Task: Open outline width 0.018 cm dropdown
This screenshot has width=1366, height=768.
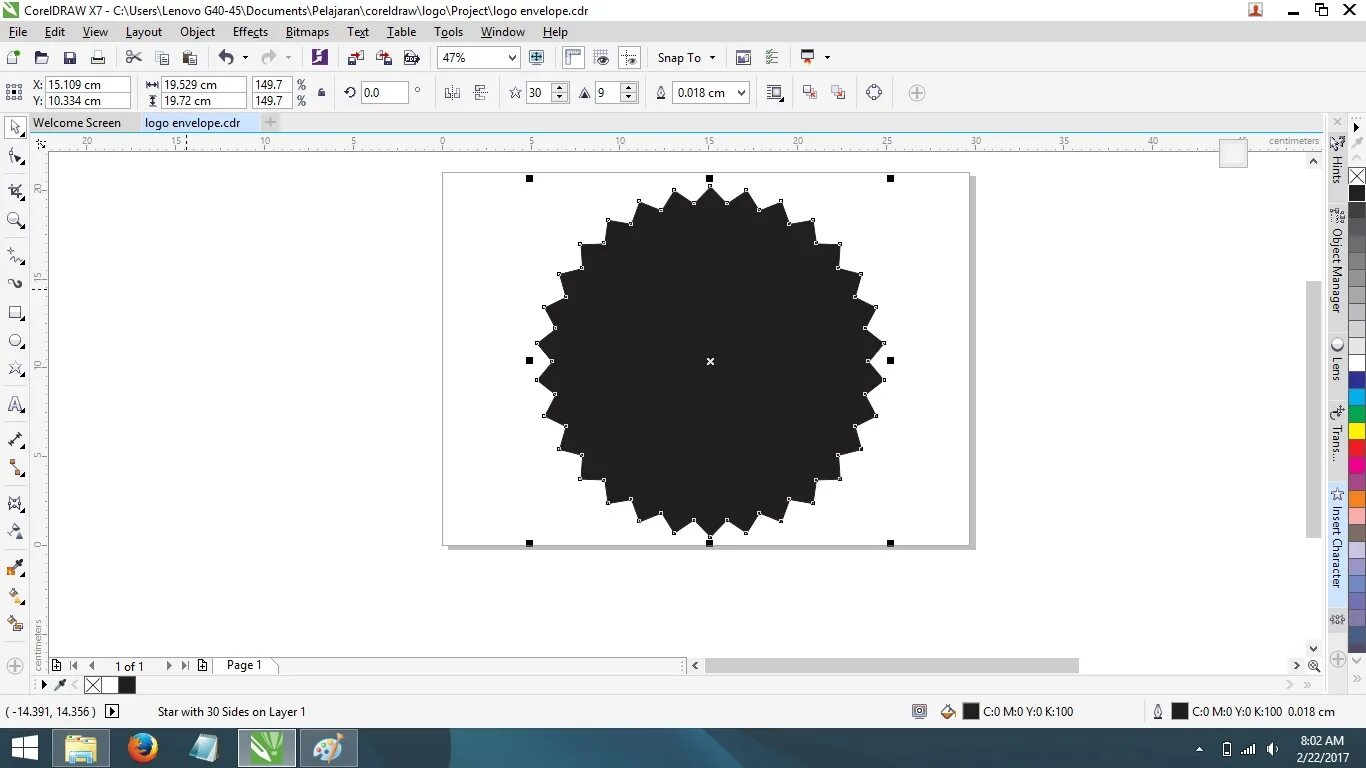Action: point(741,93)
